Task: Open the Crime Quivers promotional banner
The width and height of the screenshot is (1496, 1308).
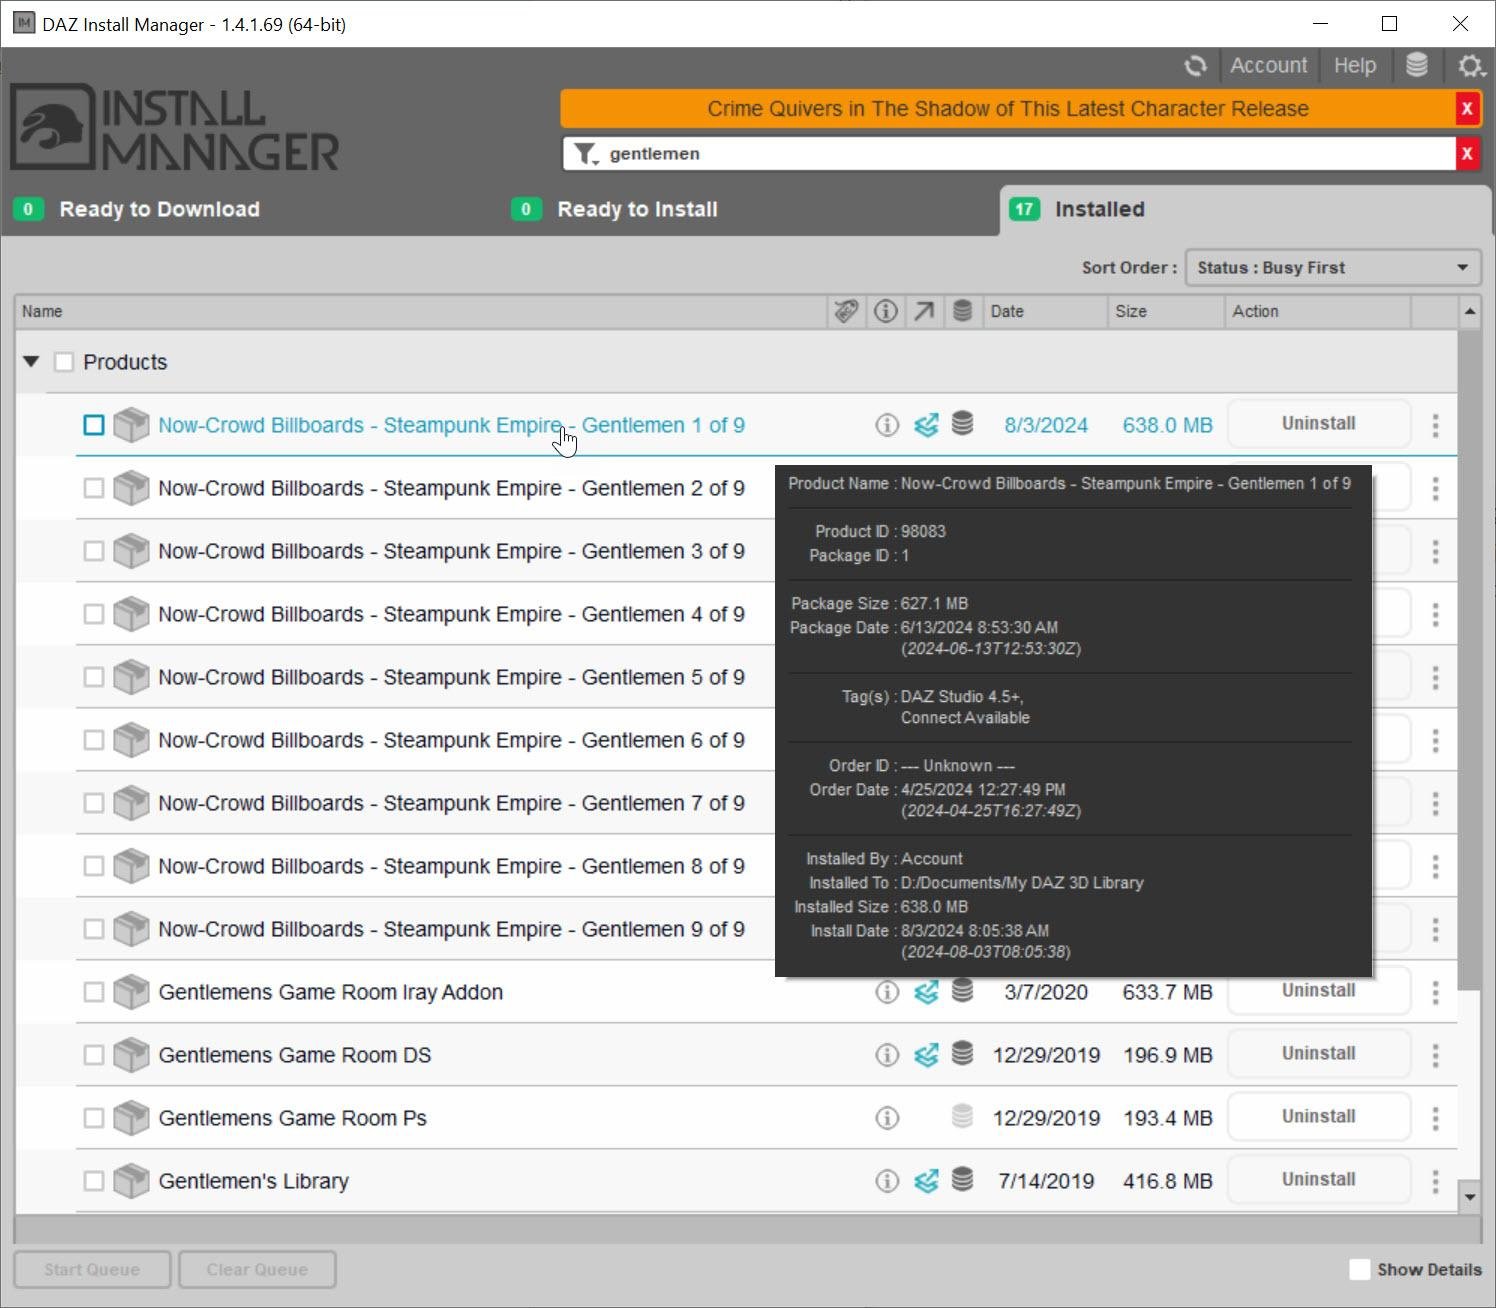Action: tap(1007, 109)
